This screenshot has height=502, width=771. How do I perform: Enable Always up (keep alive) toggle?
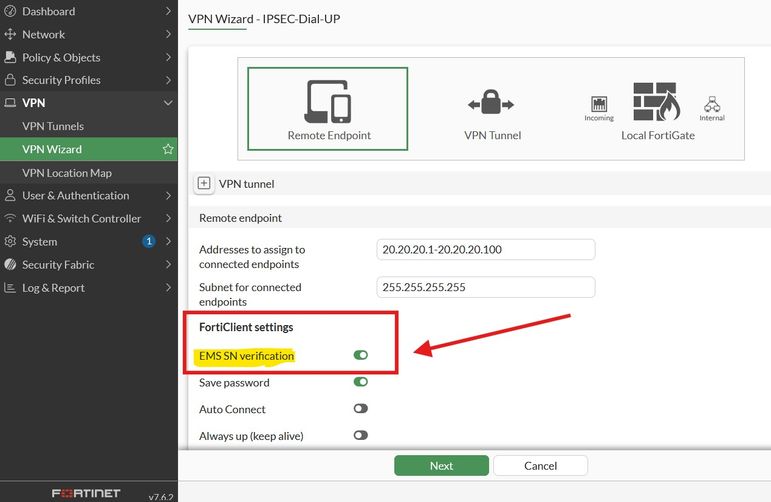click(360, 435)
